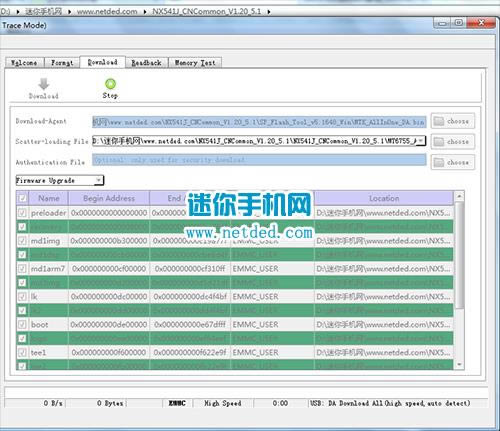
Task: Click the folder icon for Authentication choose
Action: 439,162
